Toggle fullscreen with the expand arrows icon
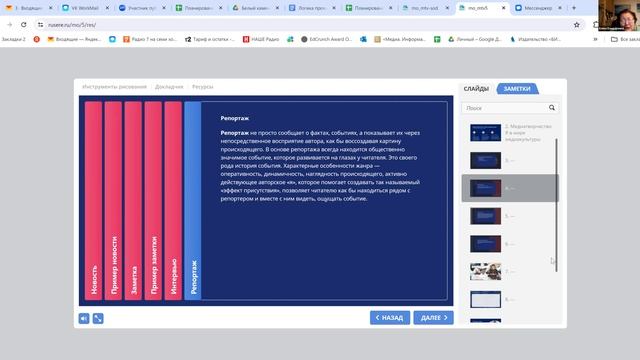The image size is (640, 360). (98, 318)
